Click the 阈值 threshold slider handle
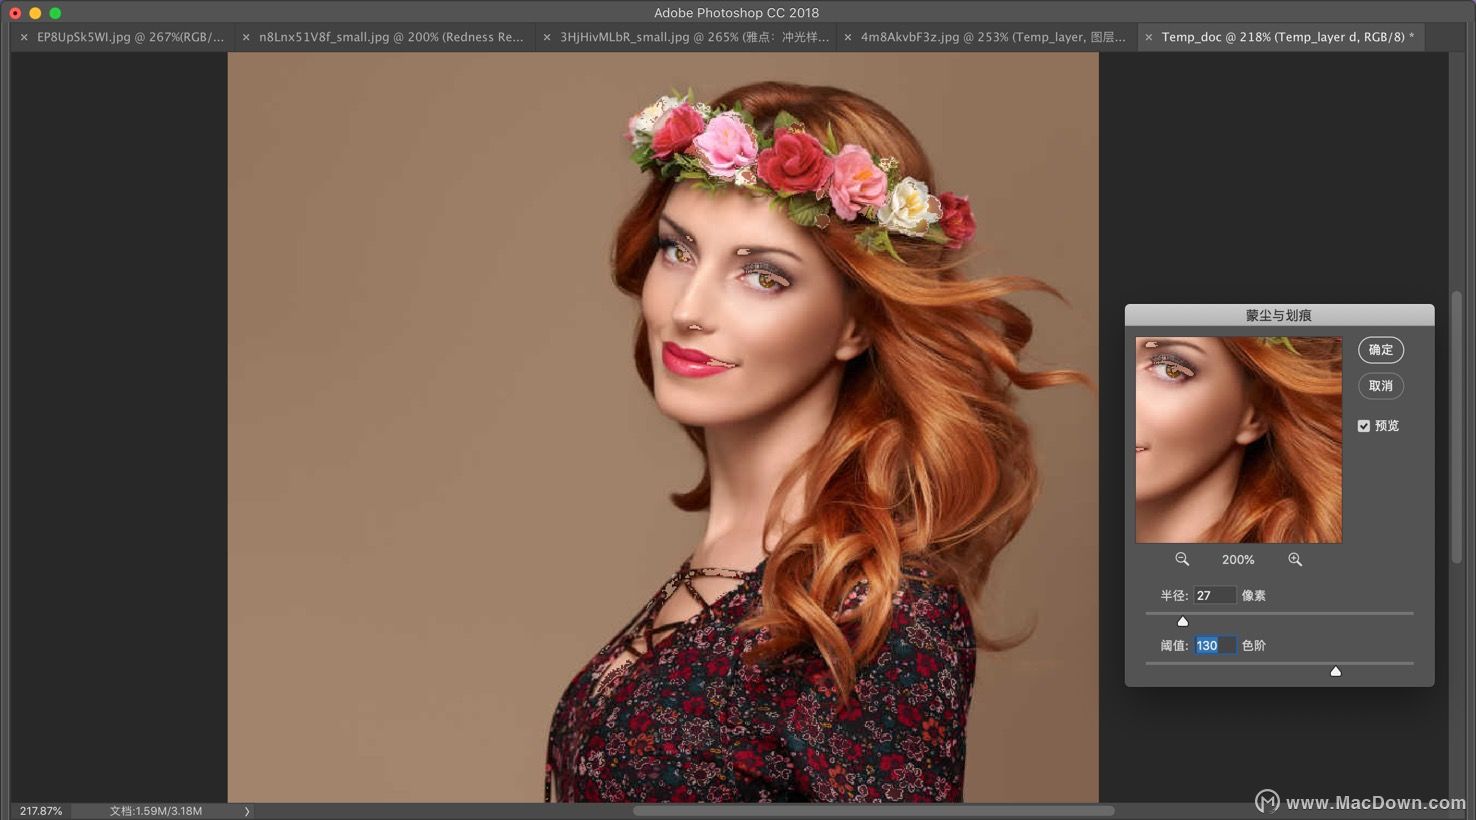Viewport: 1476px width, 820px height. point(1336,671)
